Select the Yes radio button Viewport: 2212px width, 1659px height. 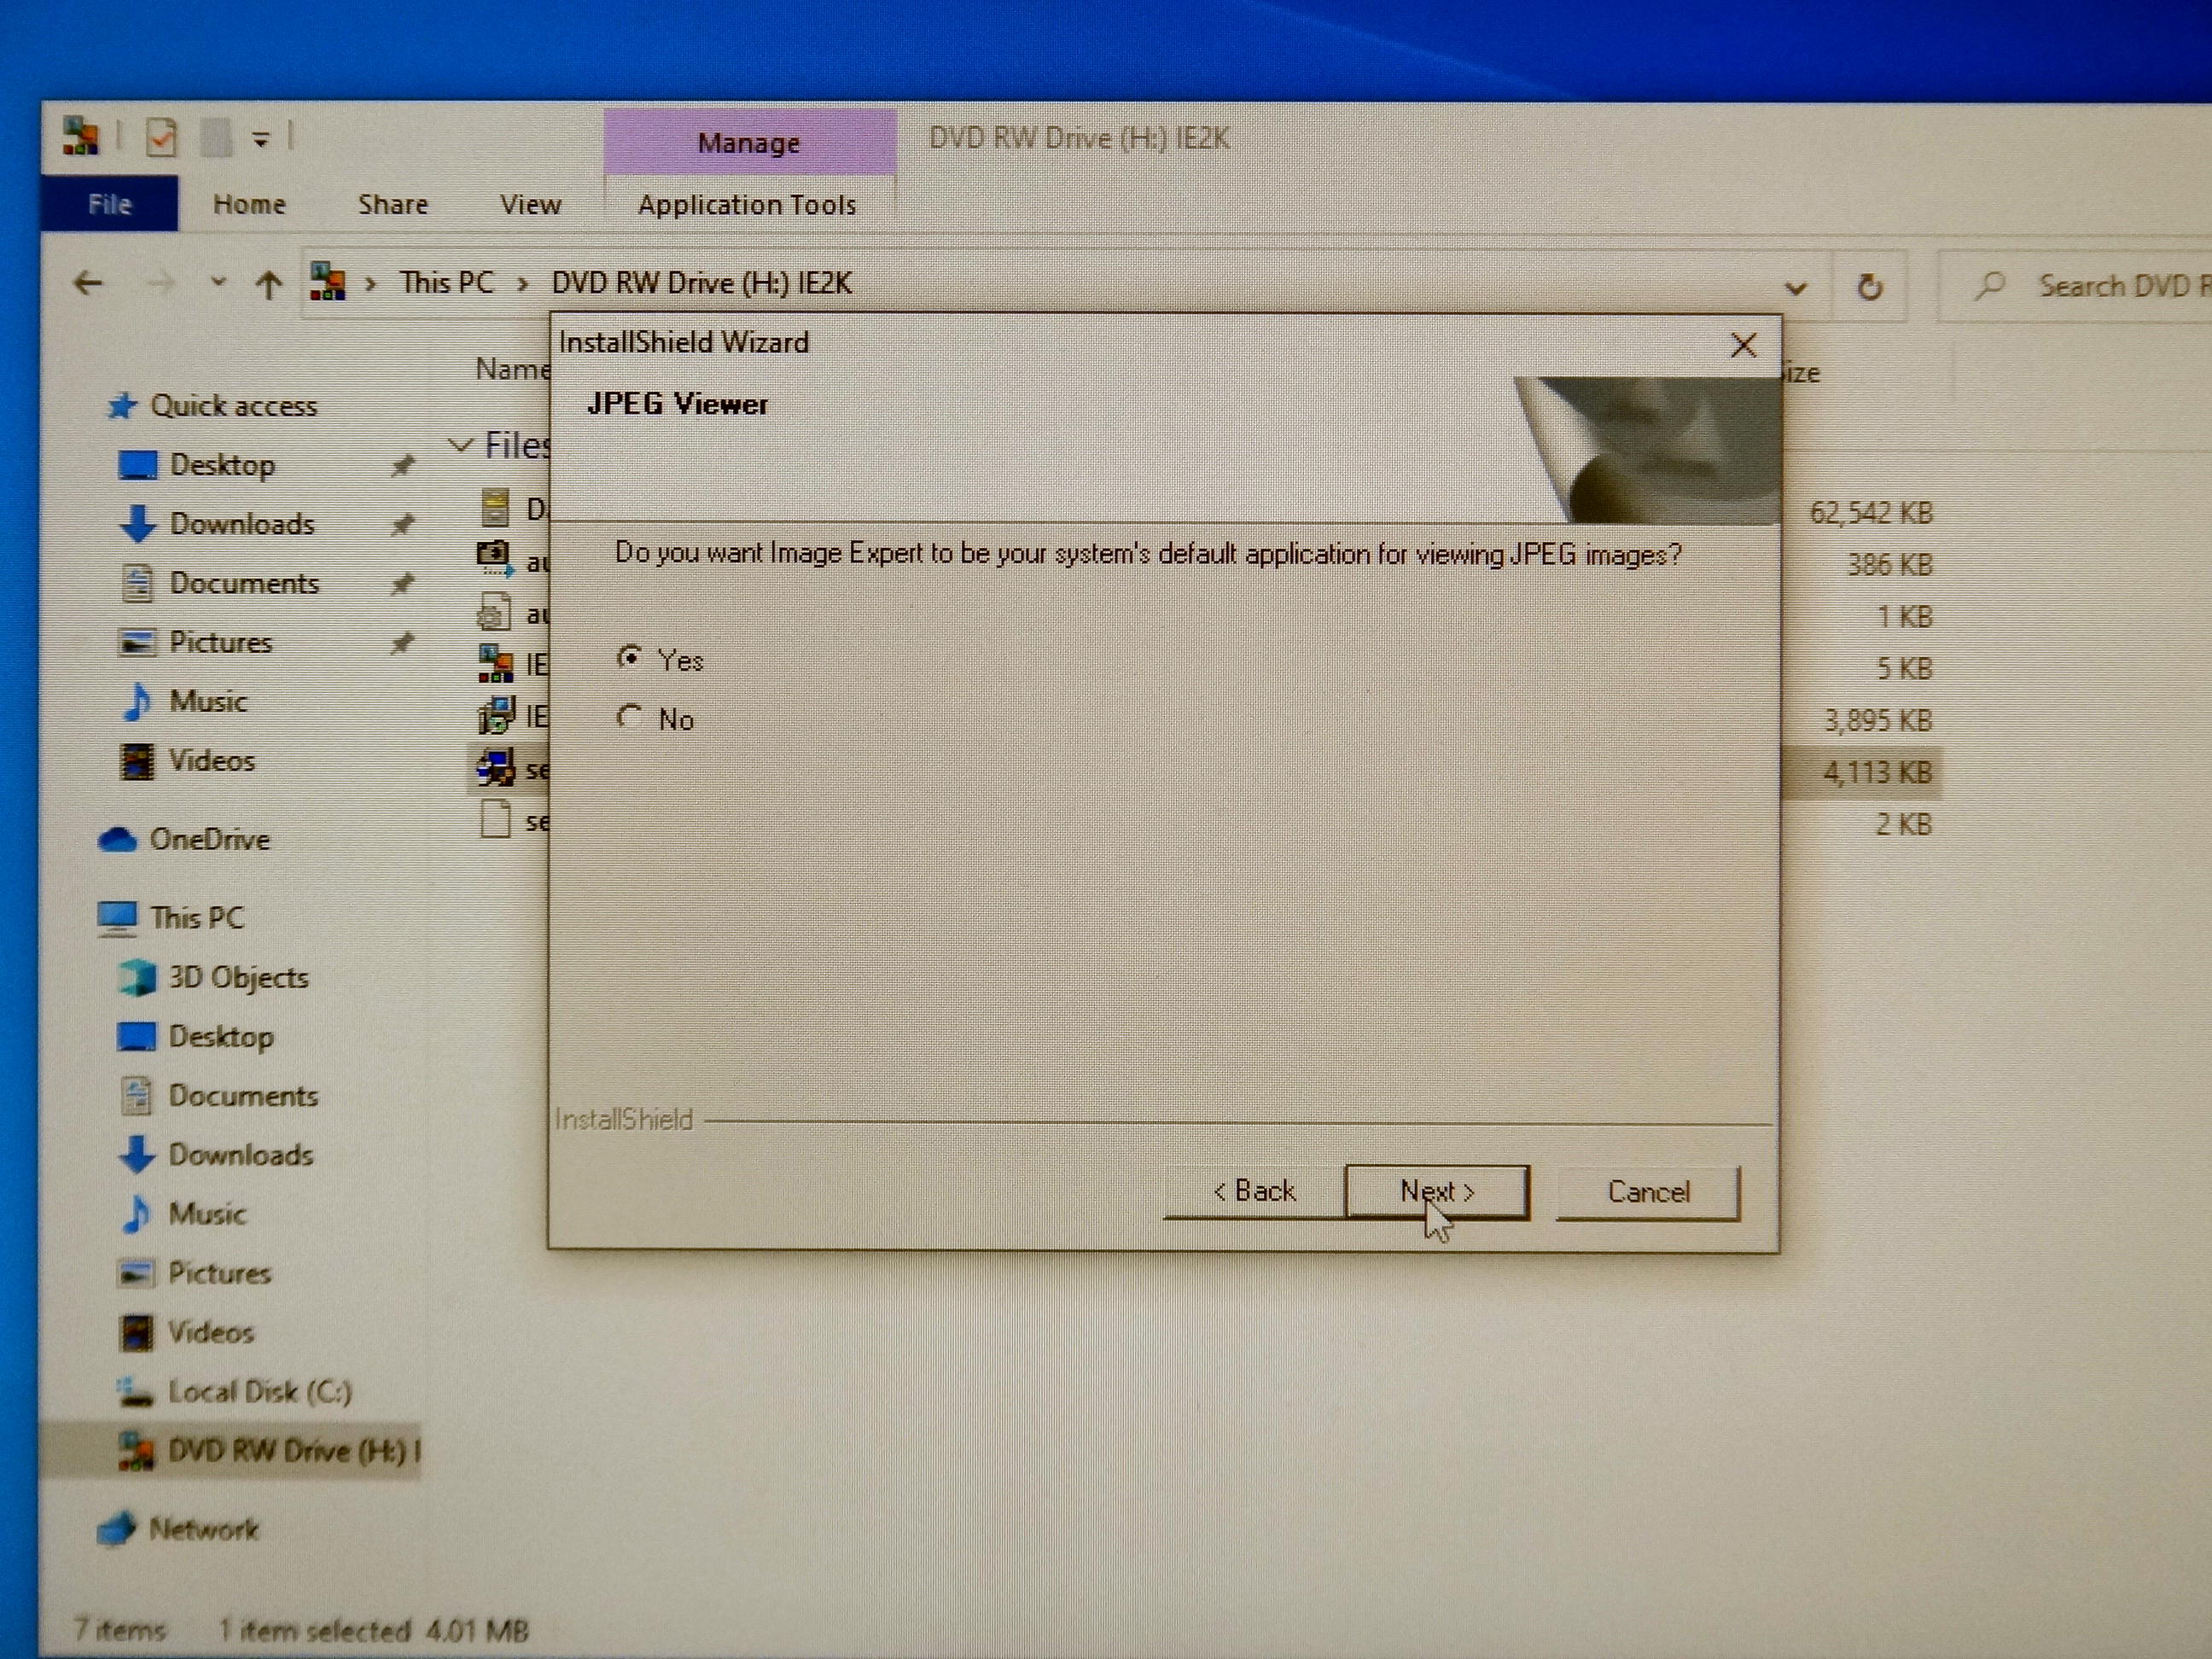click(630, 658)
